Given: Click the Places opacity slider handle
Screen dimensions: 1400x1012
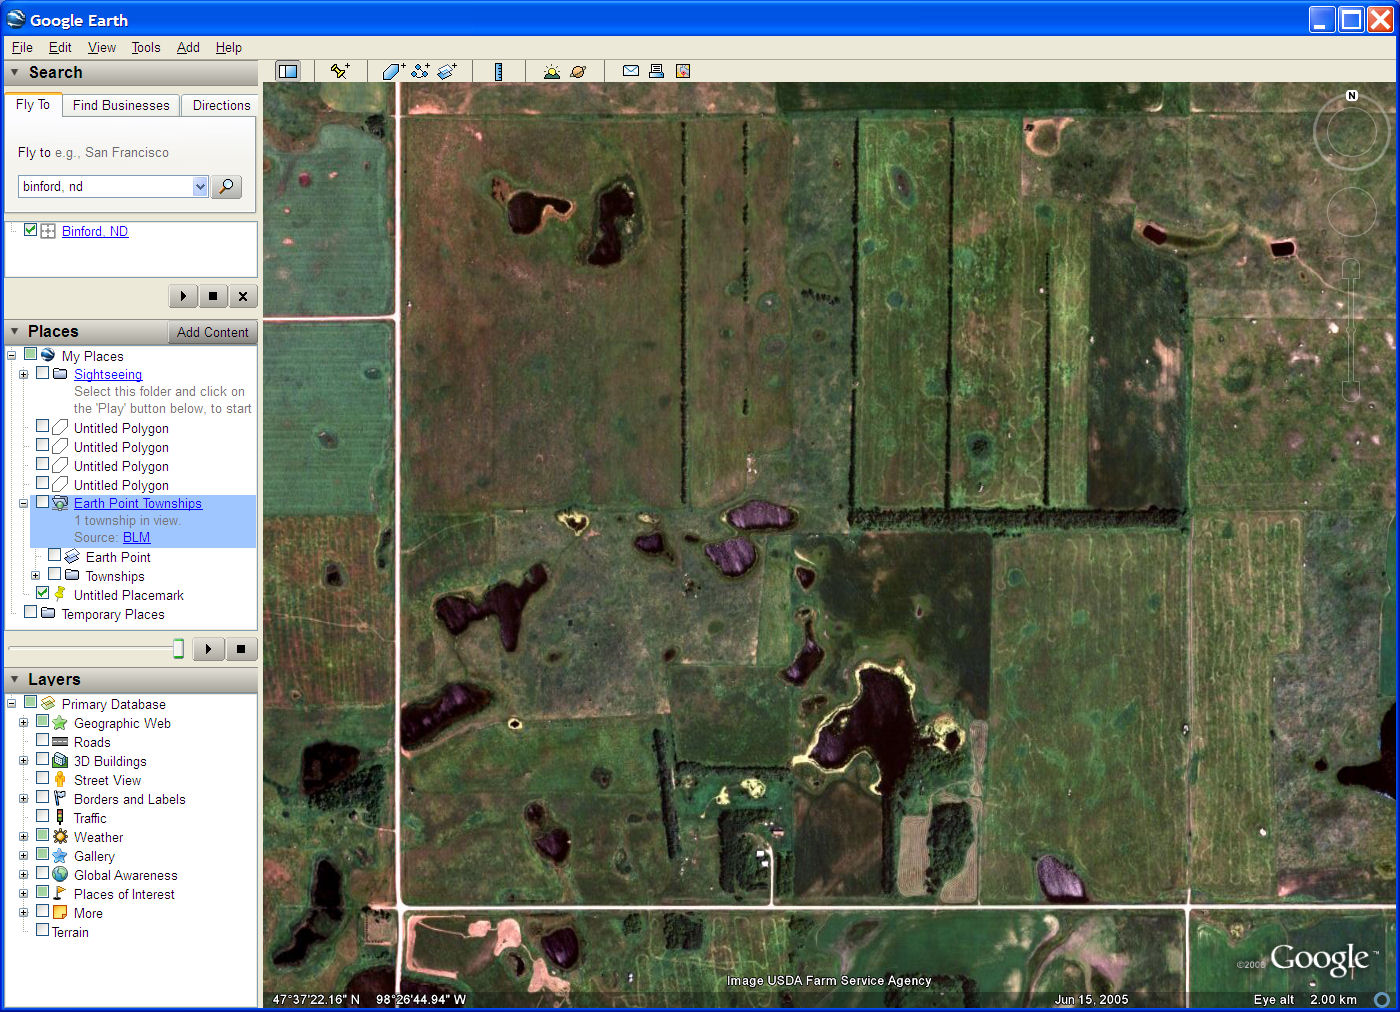Looking at the screenshot, I should click(x=178, y=649).
